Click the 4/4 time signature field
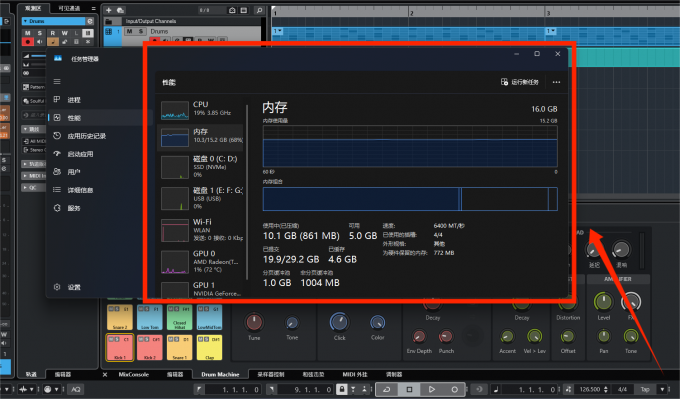 pos(622,389)
